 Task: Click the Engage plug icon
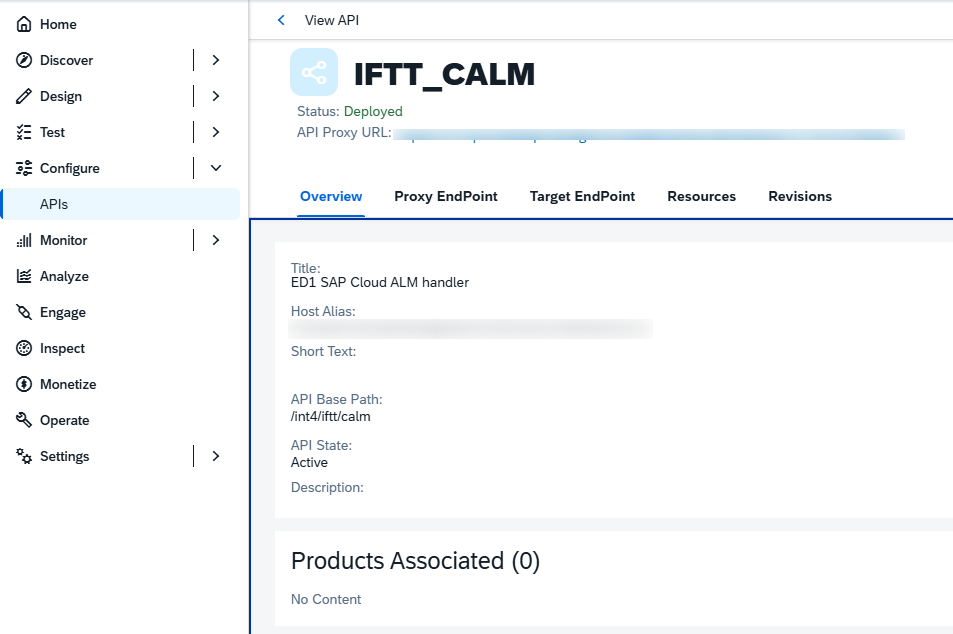pos(24,312)
